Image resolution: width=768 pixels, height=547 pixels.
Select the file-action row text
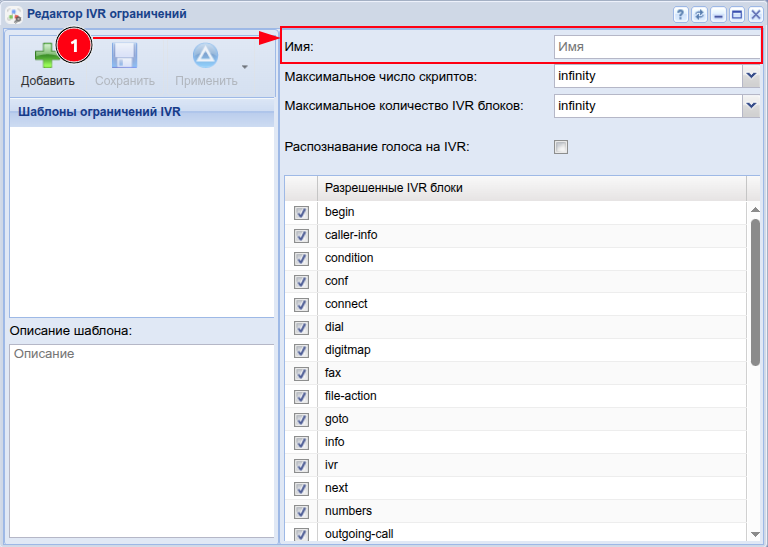point(351,396)
